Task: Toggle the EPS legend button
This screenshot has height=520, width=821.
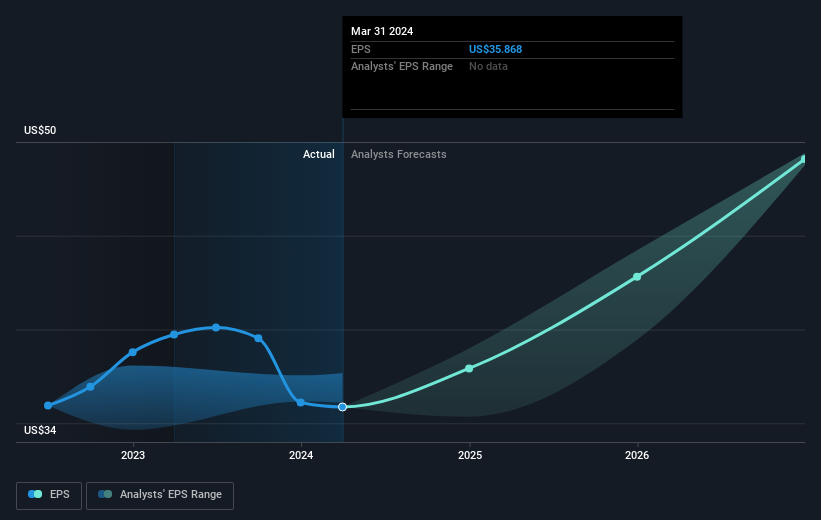Action: pos(49,495)
